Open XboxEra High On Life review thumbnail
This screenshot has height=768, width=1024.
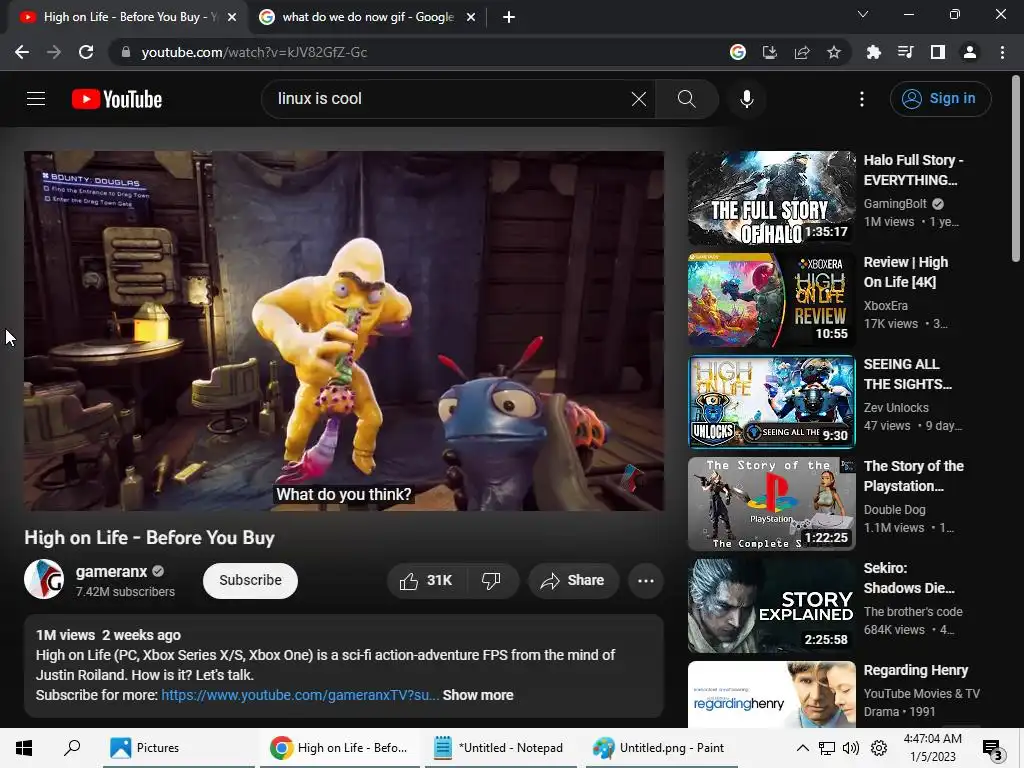[772, 300]
